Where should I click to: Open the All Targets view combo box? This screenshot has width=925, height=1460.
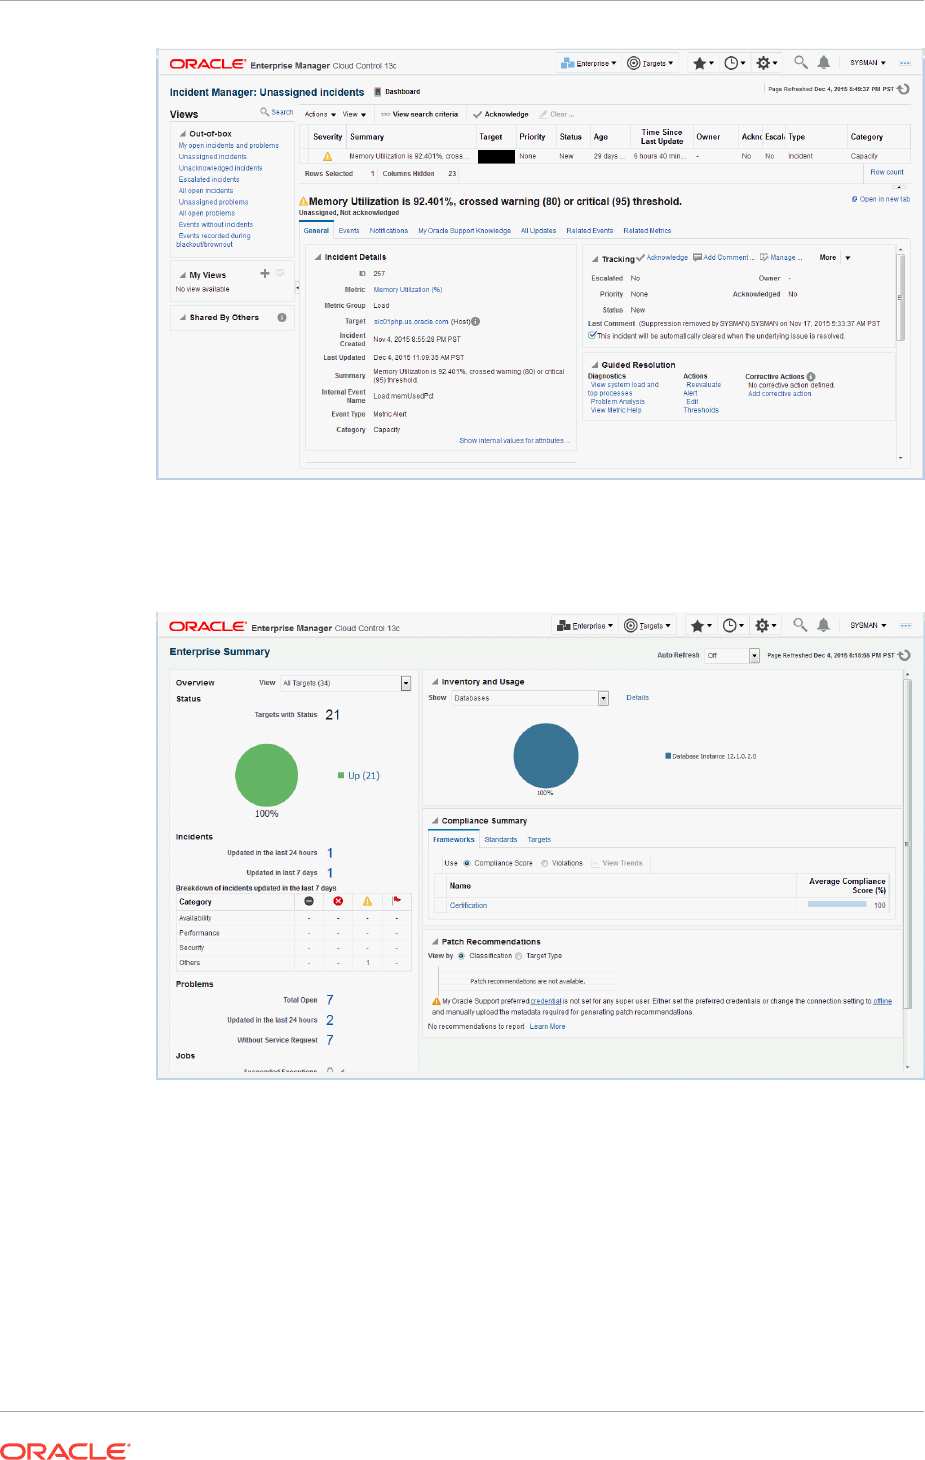pyautogui.click(x=346, y=683)
